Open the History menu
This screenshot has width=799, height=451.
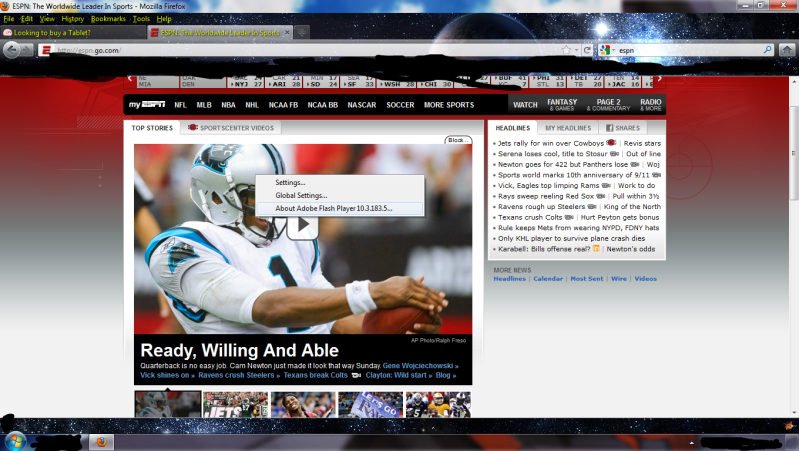click(x=72, y=19)
